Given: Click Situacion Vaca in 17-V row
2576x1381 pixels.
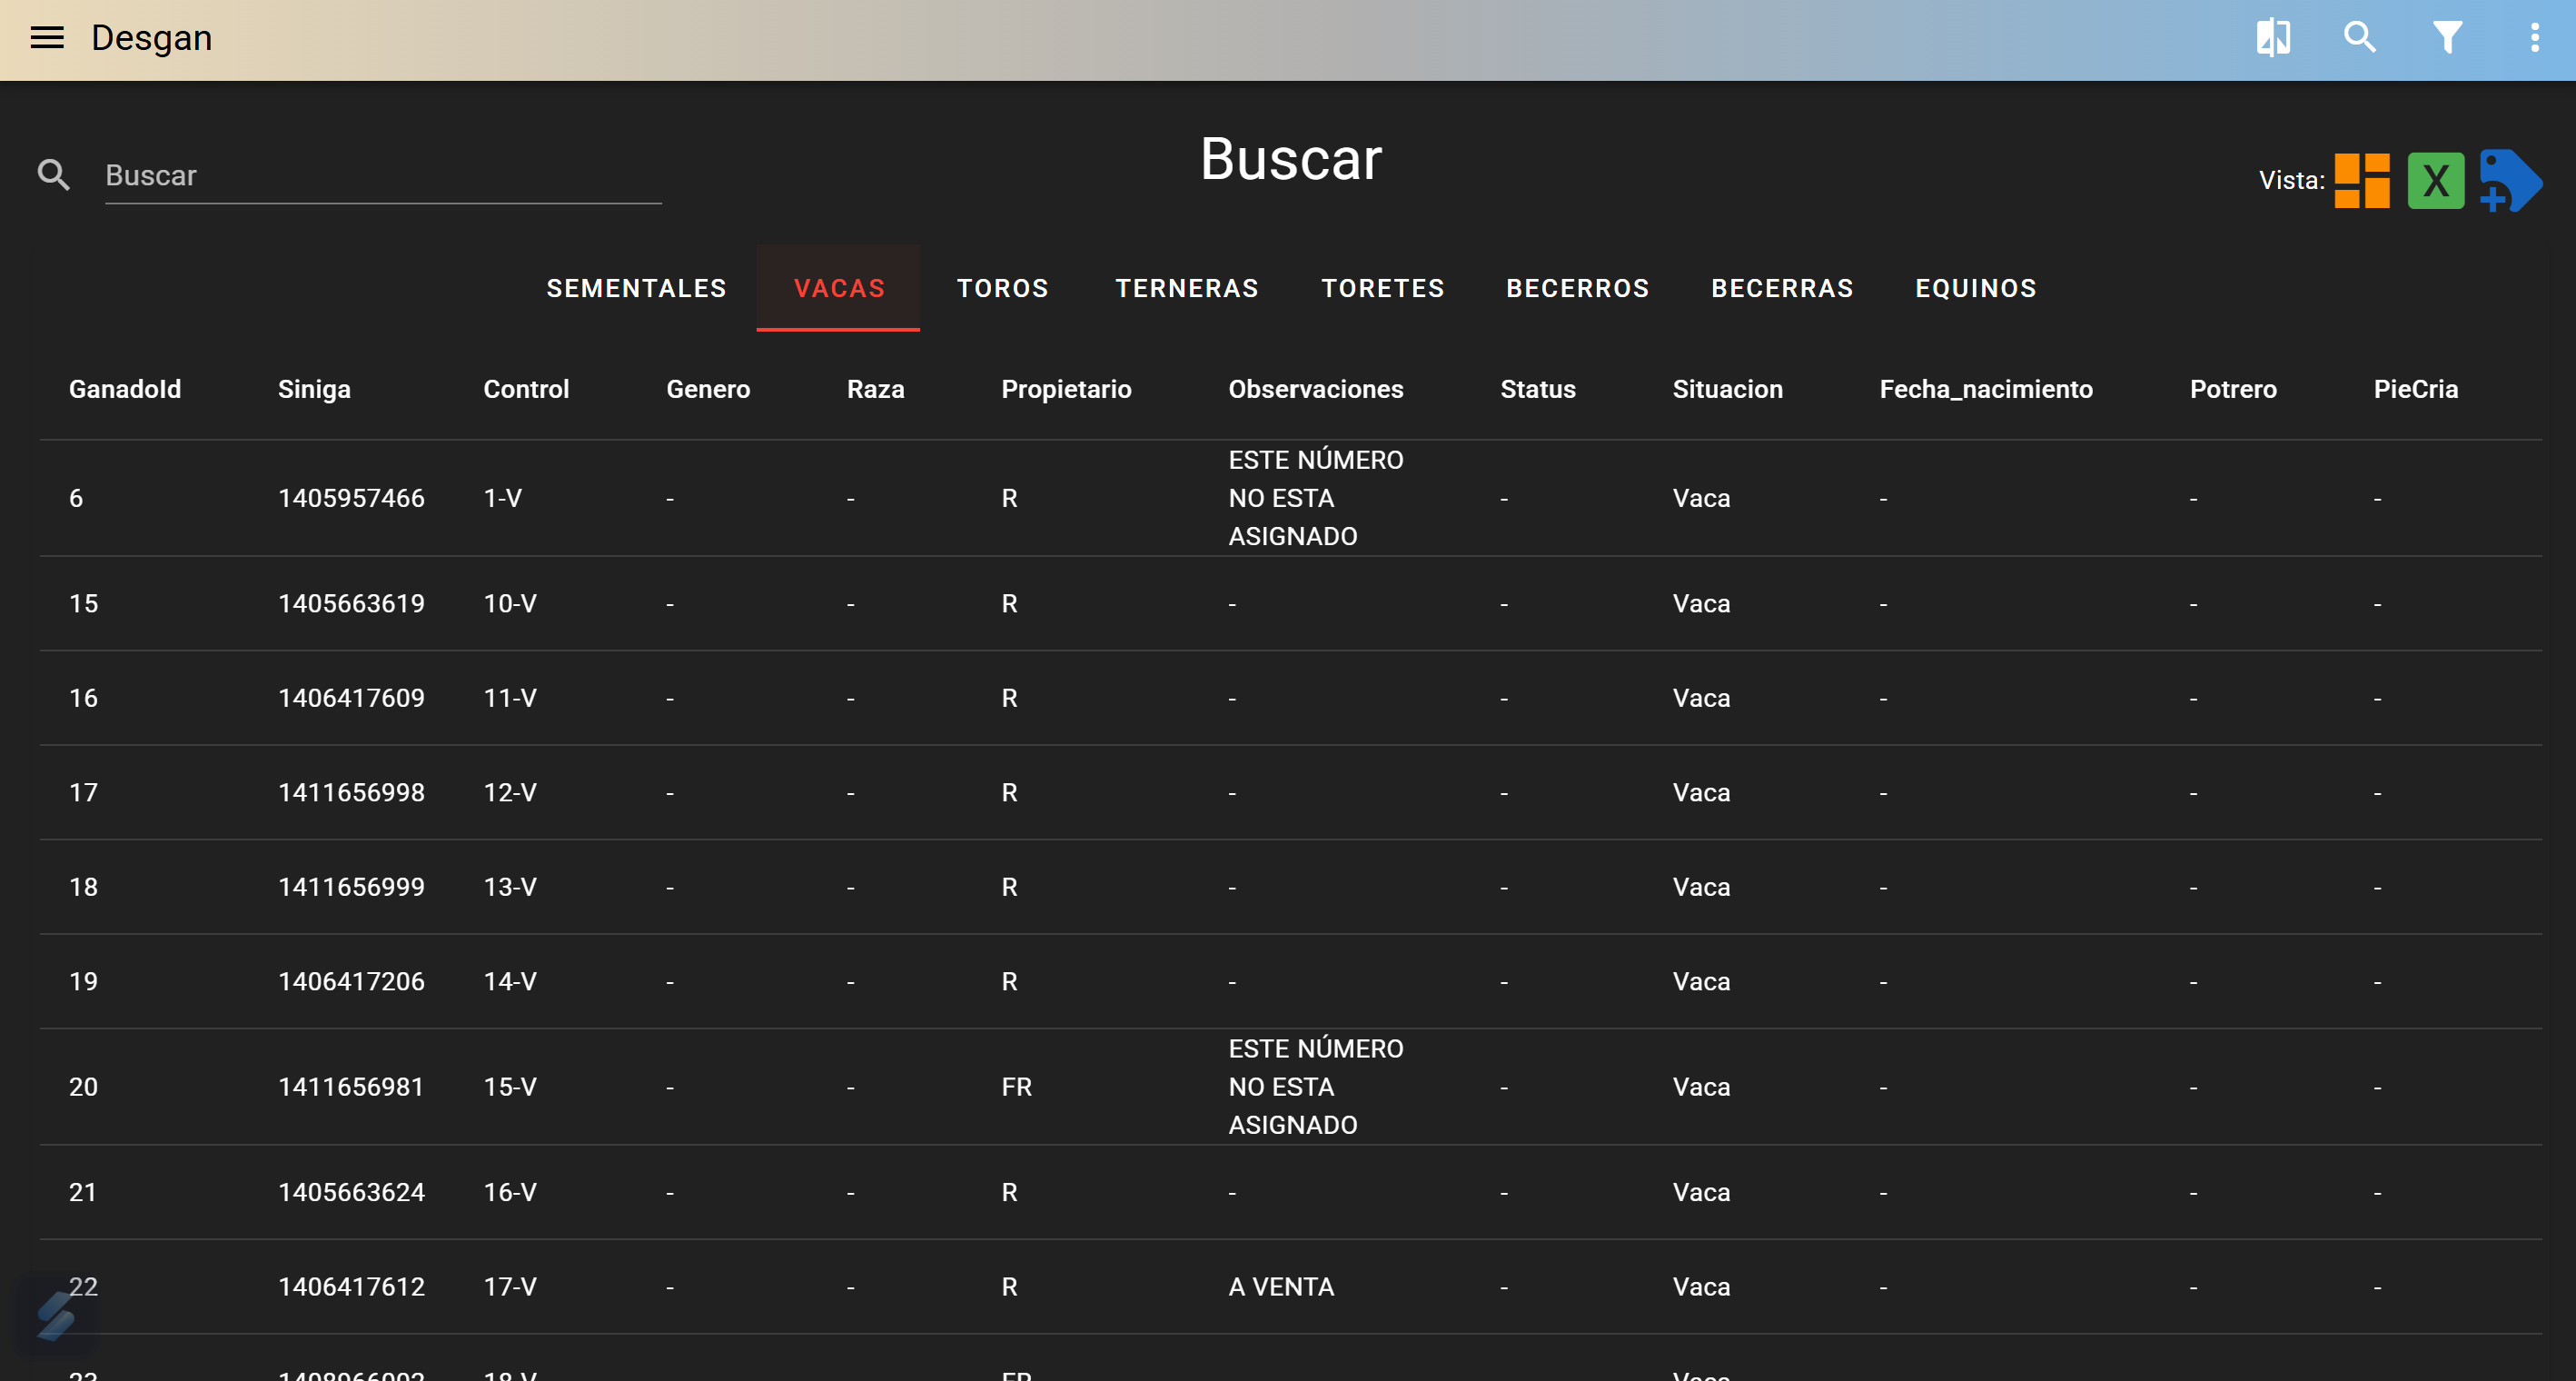Looking at the screenshot, I should pyautogui.click(x=1701, y=1286).
